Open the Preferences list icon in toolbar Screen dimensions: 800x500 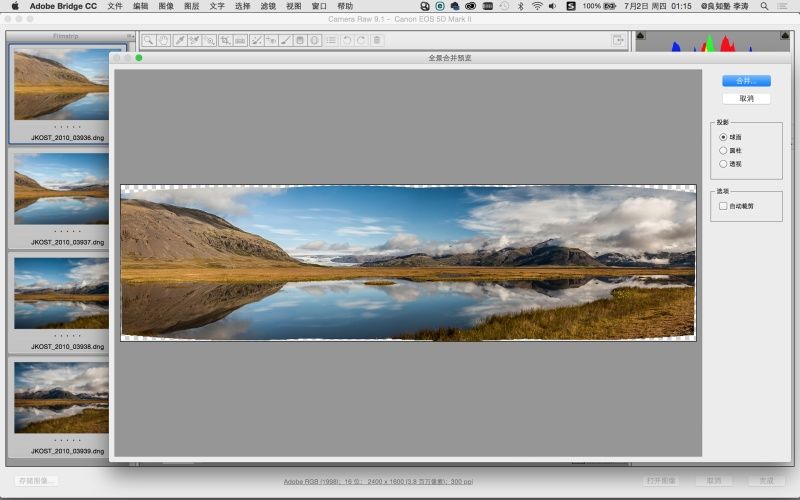click(331, 40)
